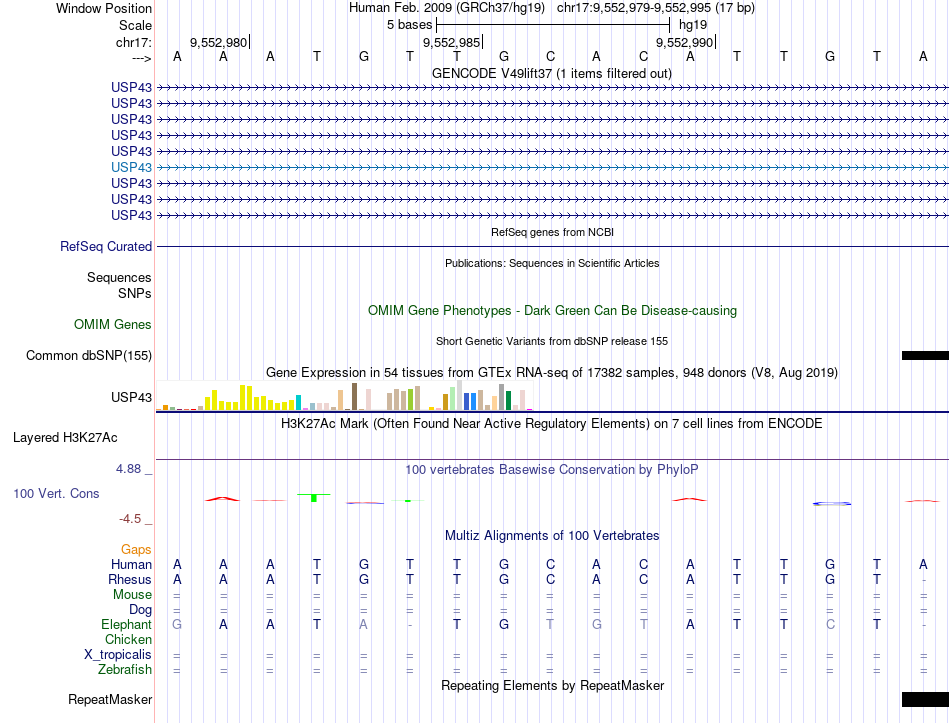Click the Rhesus alignment row label
This screenshot has width=950, height=723.
coord(130,579)
